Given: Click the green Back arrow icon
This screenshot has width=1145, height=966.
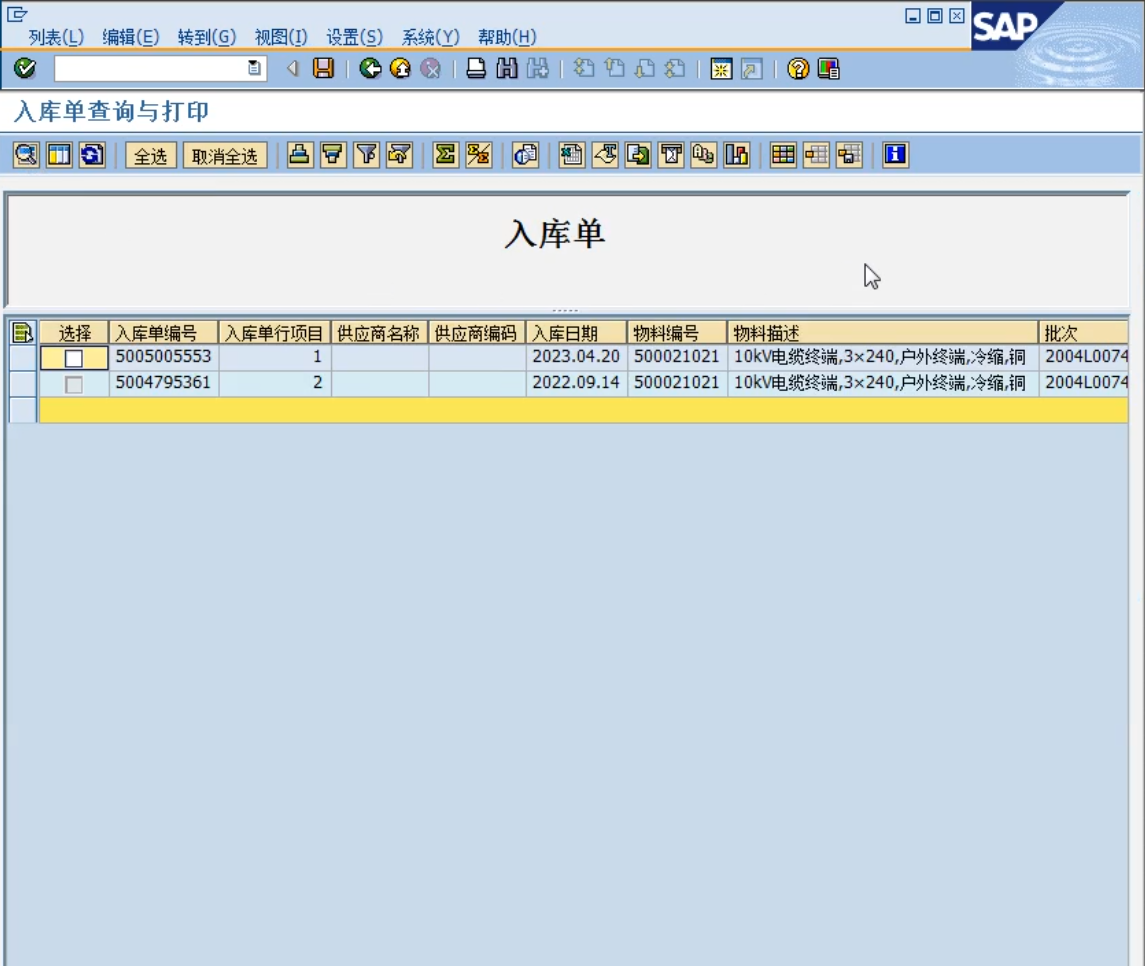Looking at the screenshot, I should tap(370, 68).
